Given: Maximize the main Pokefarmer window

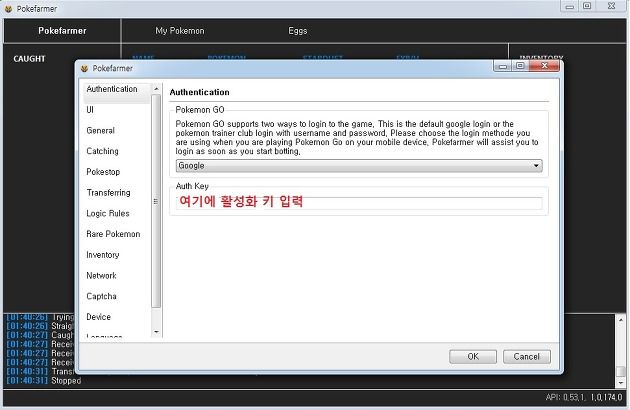Looking at the screenshot, I should [587, 6].
